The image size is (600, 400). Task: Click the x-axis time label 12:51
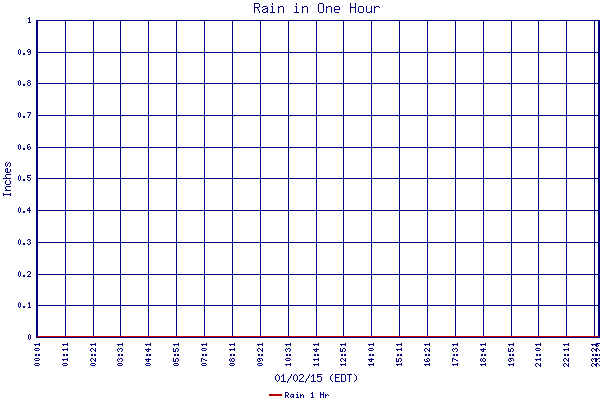[x=344, y=354]
